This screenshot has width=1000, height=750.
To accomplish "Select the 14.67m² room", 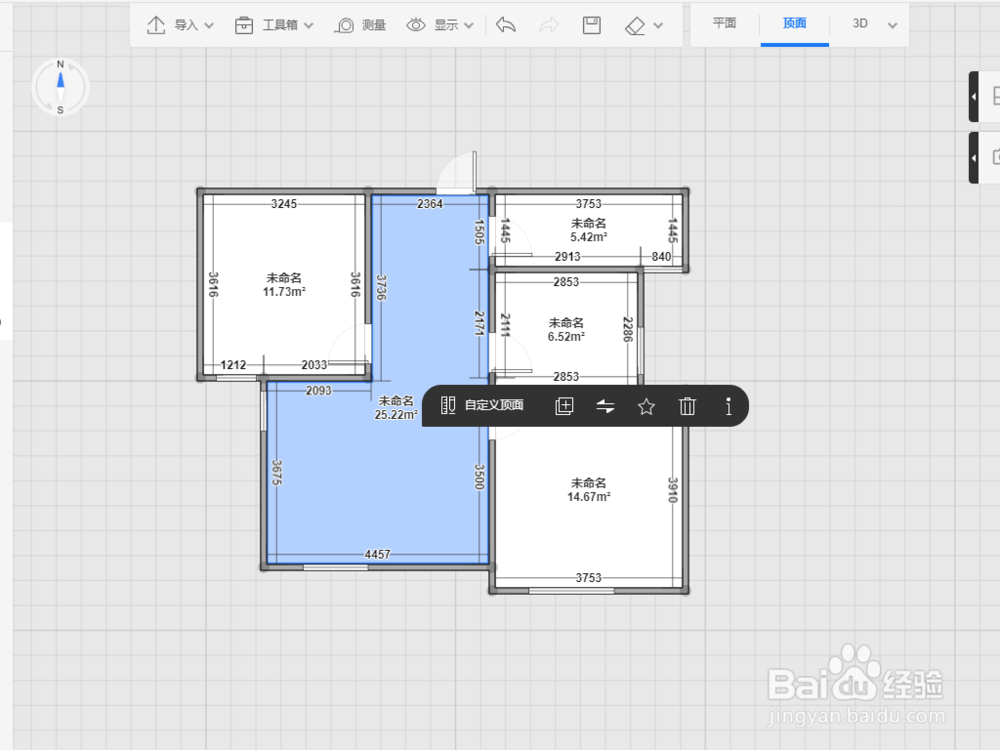I will [588, 490].
